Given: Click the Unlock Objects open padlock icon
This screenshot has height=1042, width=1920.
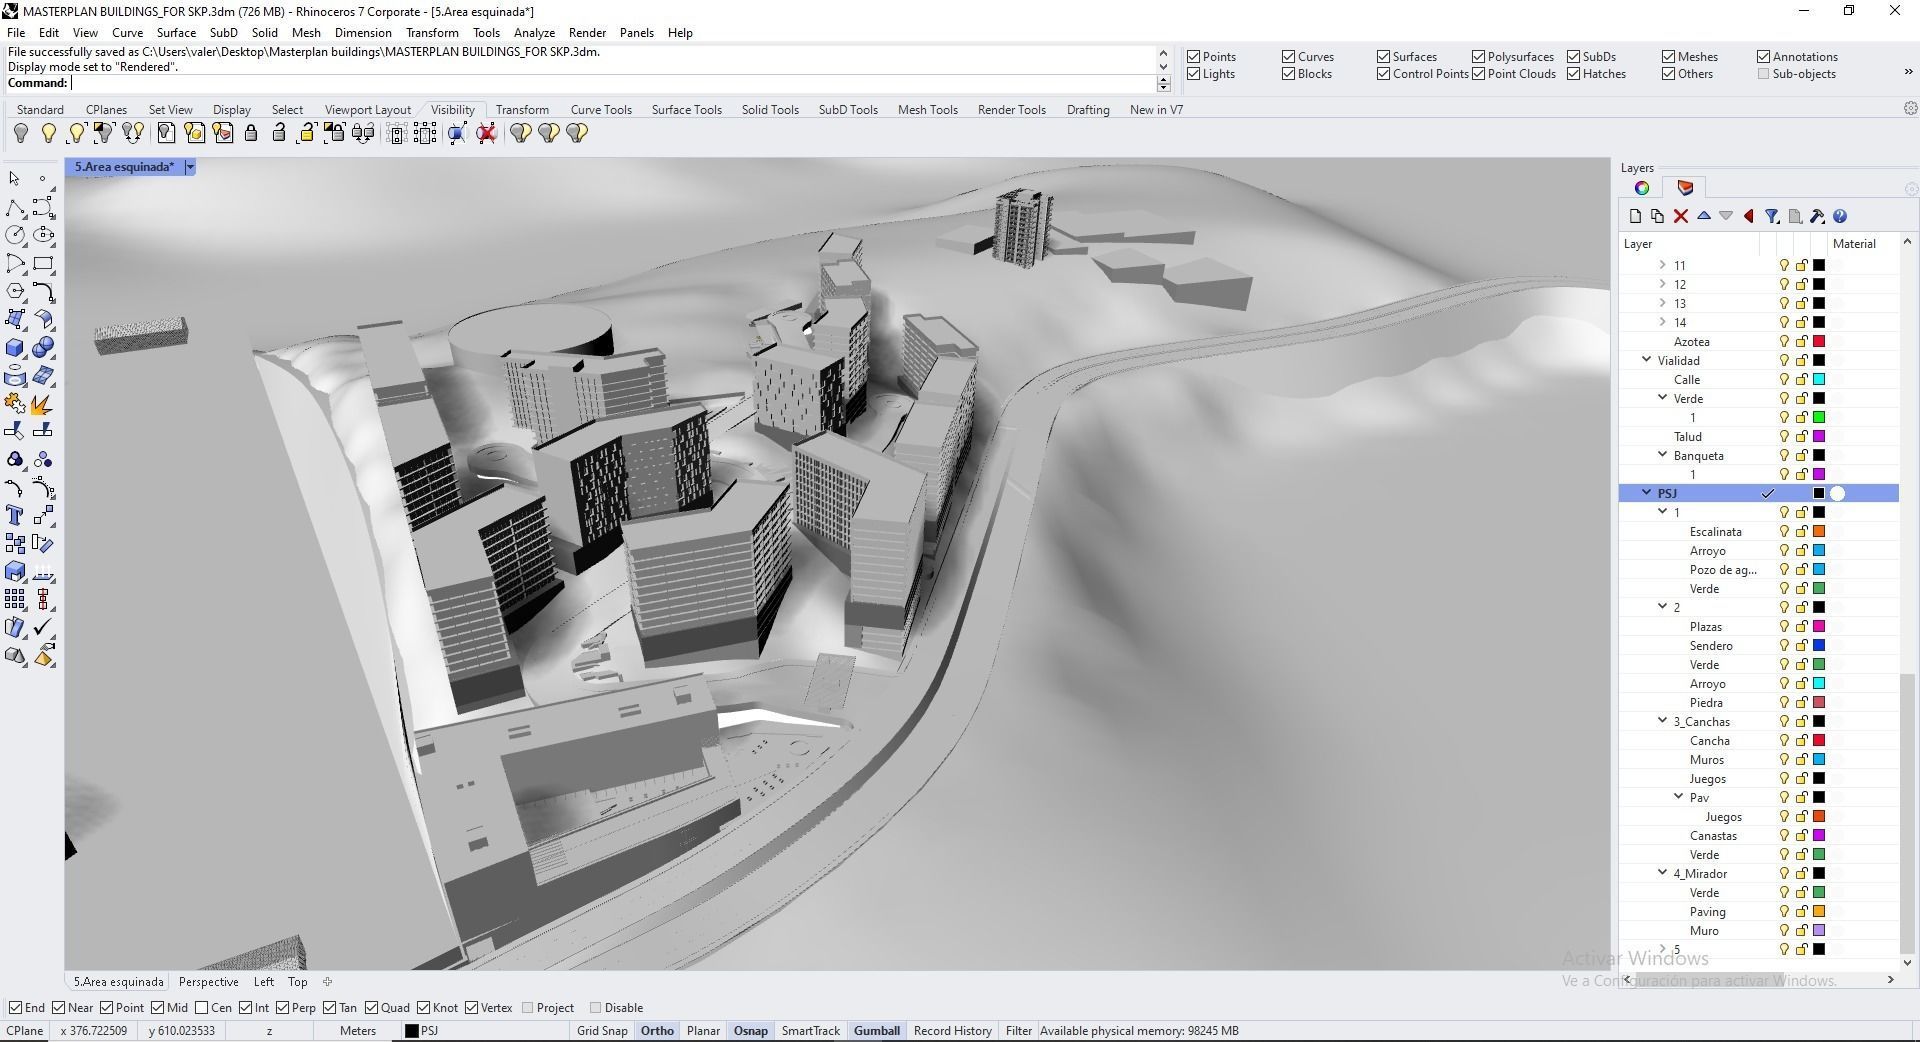Looking at the screenshot, I should (279, 133).
